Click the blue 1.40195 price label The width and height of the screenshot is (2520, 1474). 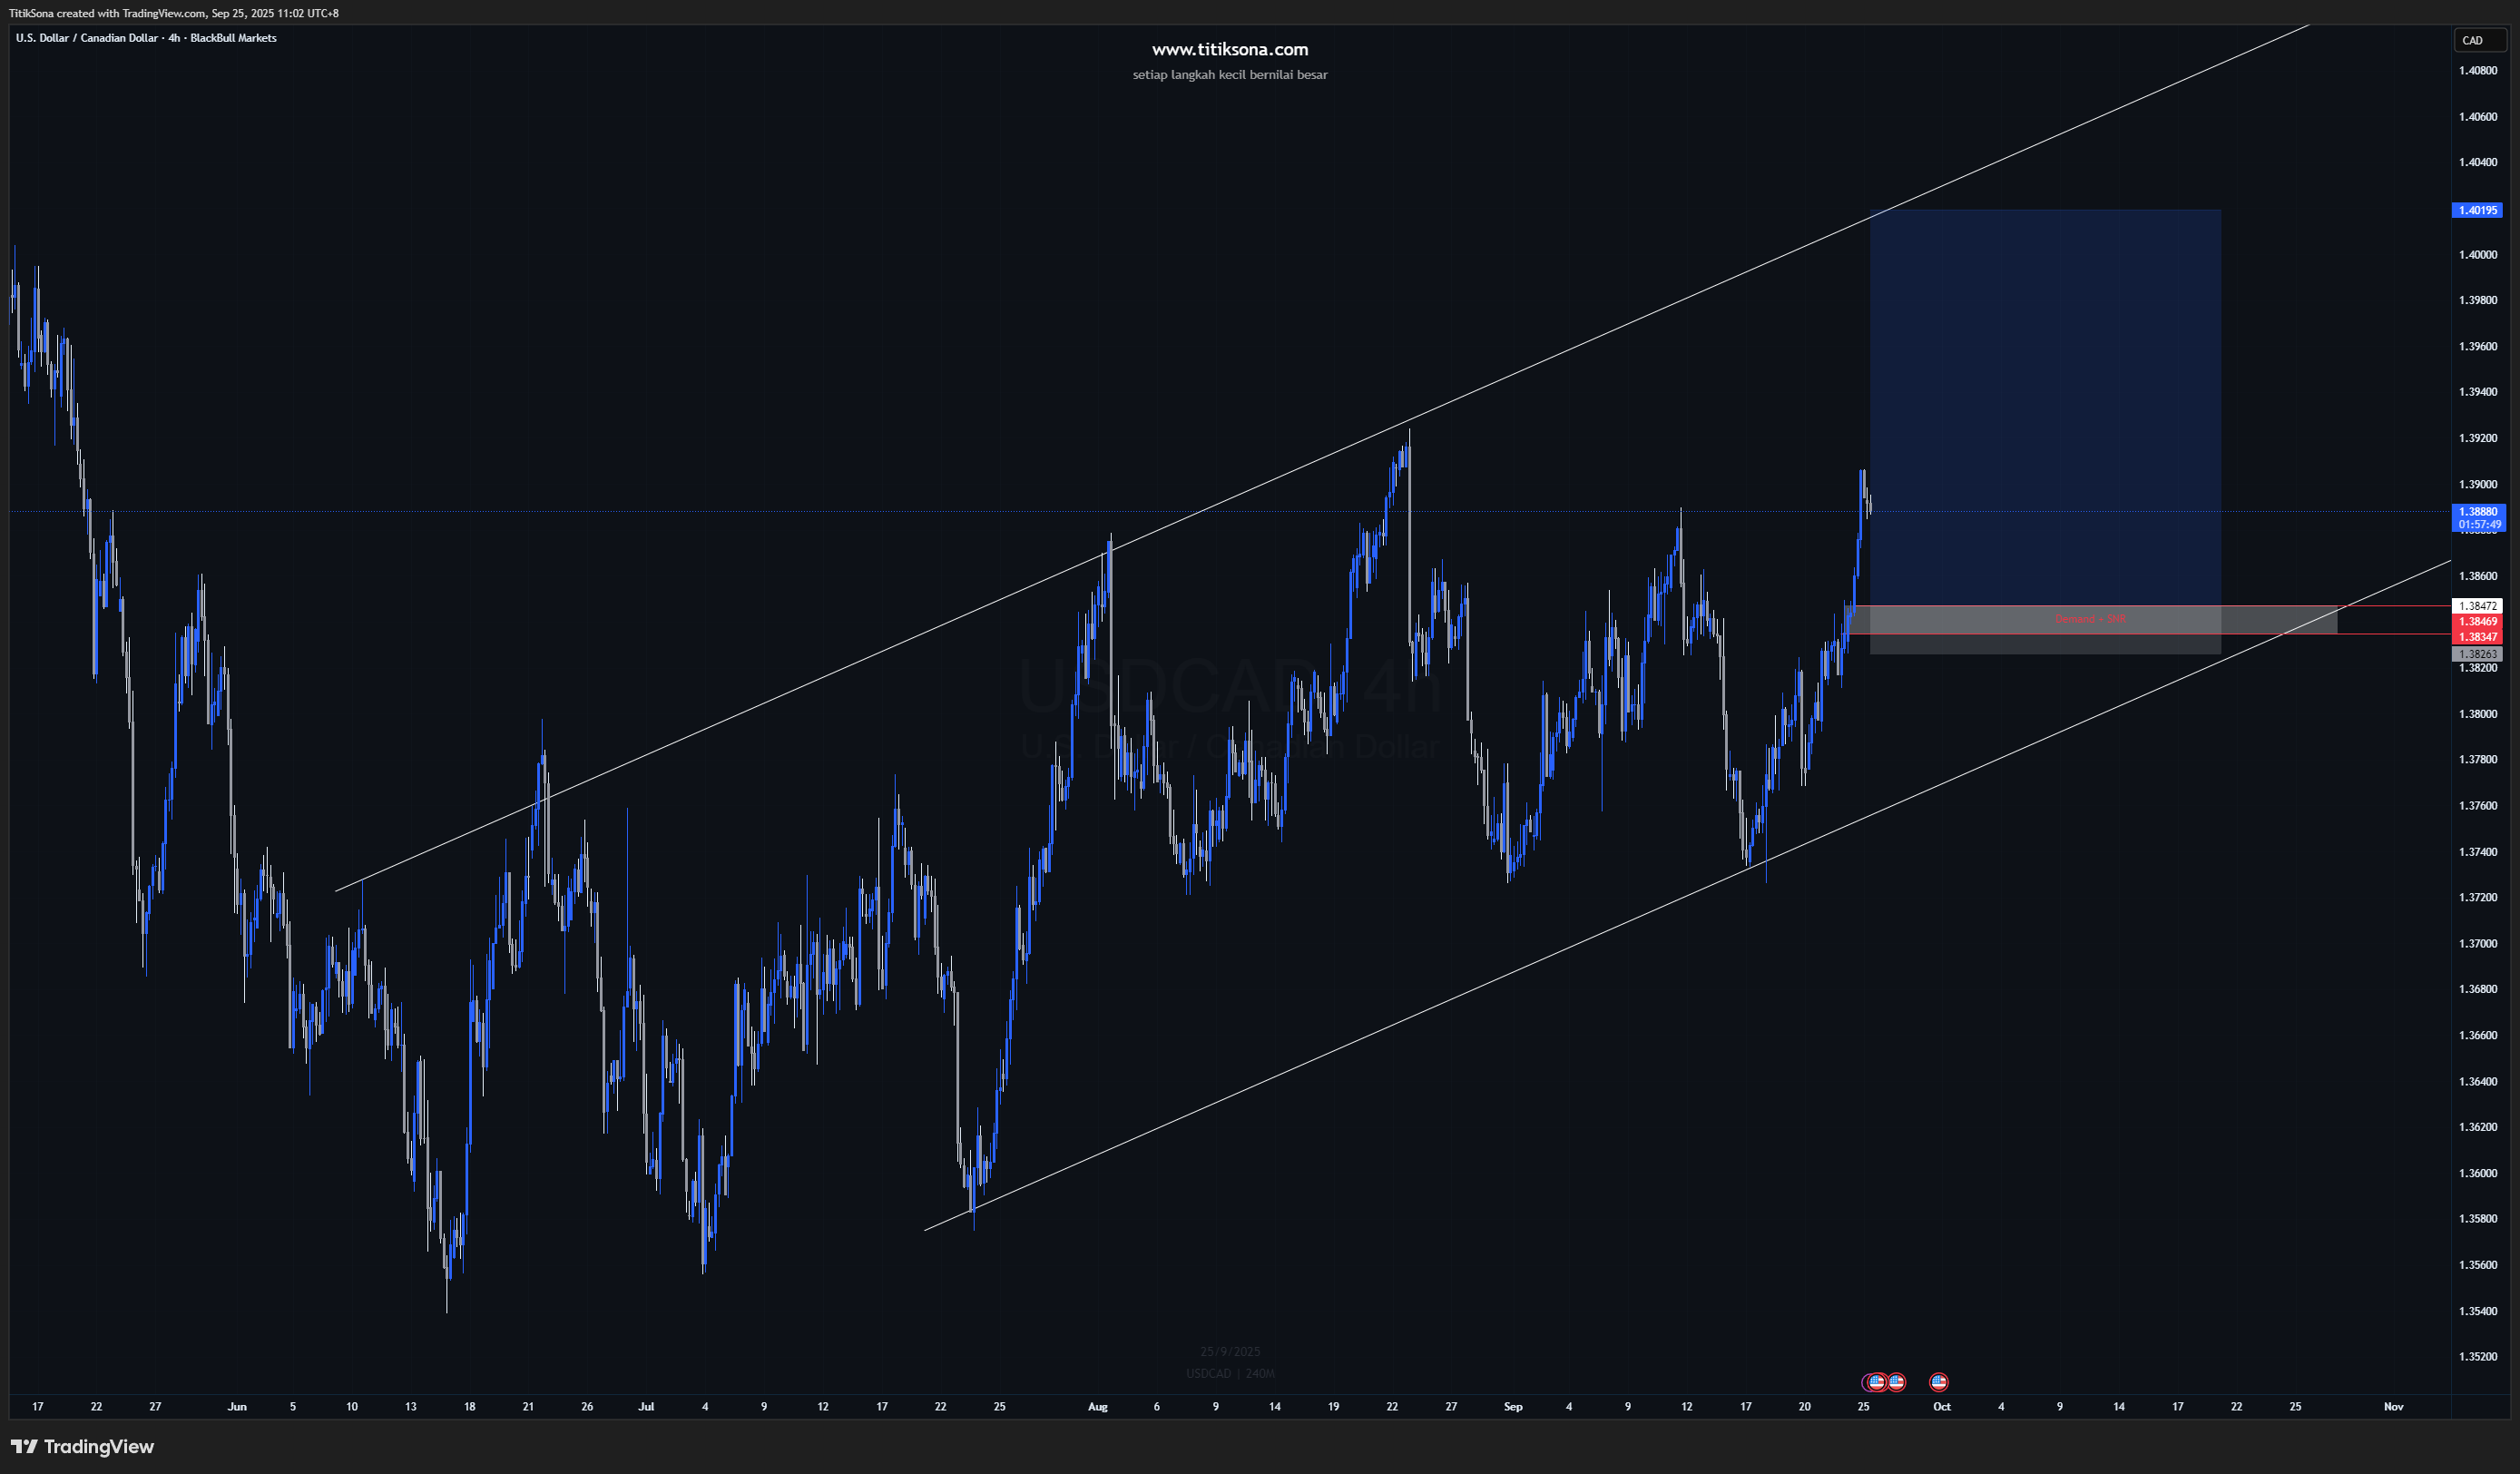(2477, 210)
